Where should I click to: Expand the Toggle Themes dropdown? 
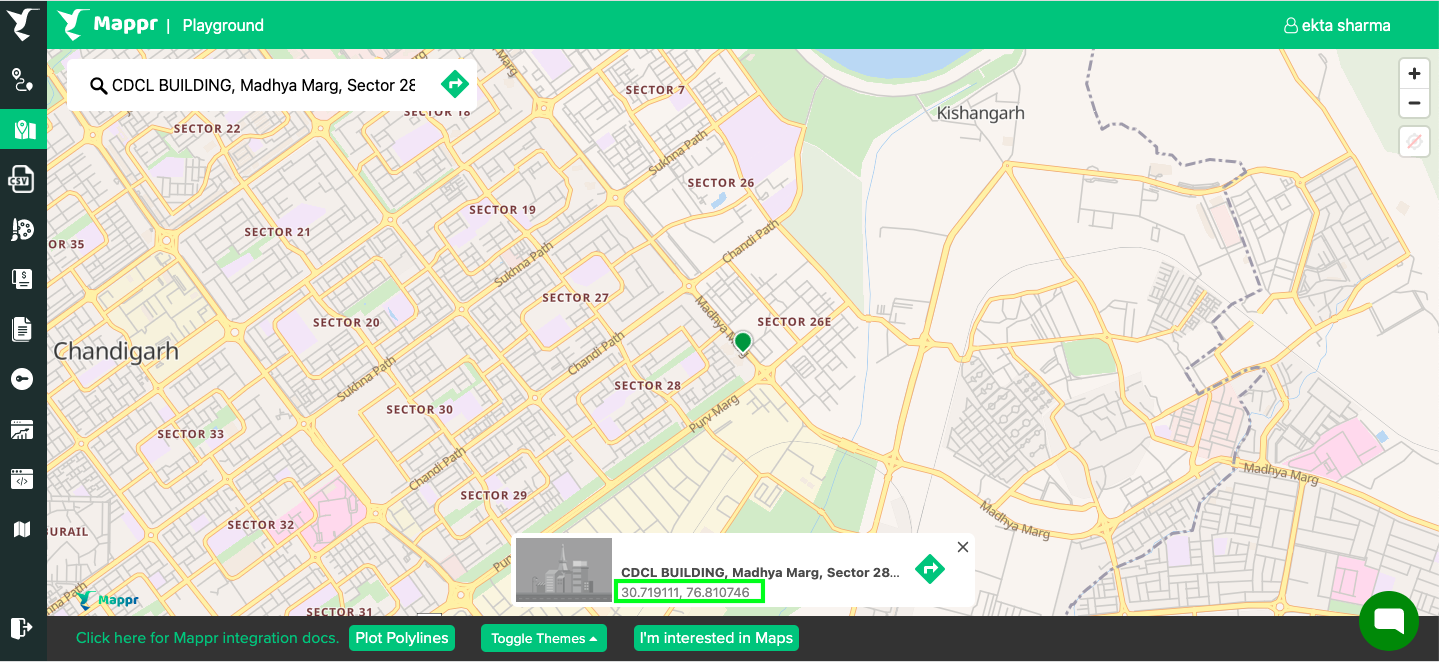tap(543, 638)
